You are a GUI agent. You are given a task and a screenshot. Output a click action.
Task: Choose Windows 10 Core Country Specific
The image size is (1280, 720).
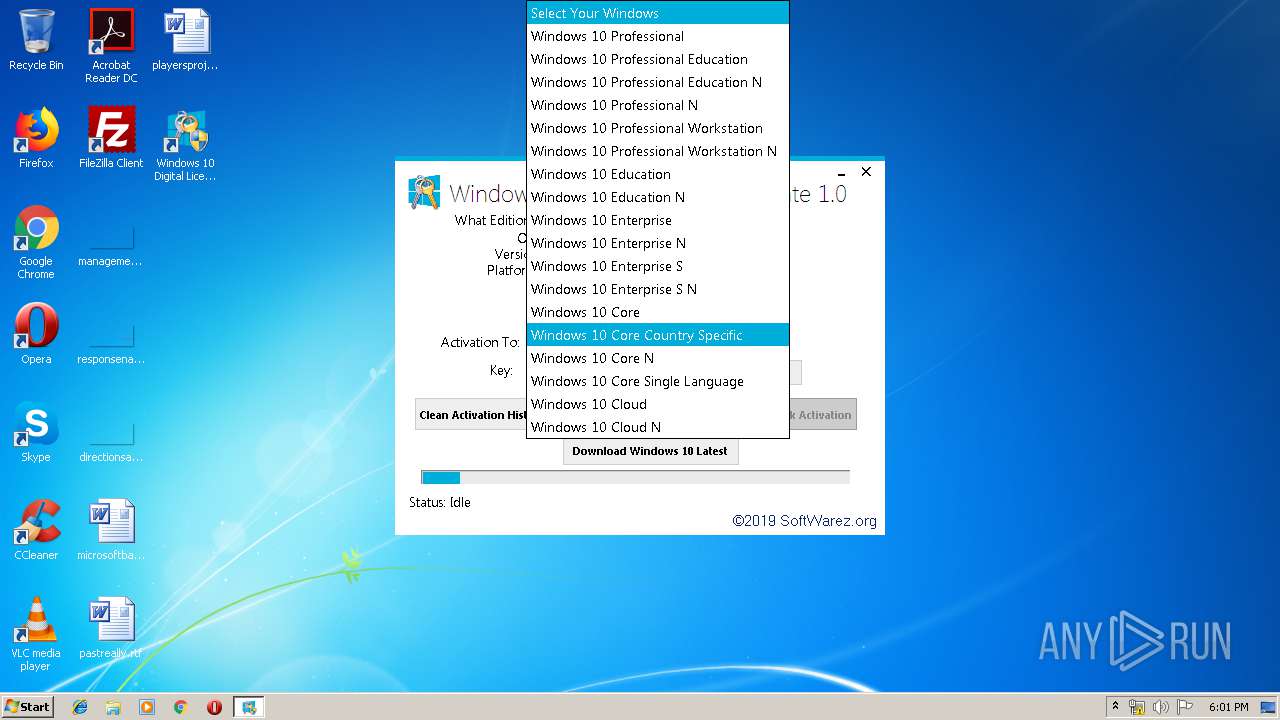coord(658,335)
